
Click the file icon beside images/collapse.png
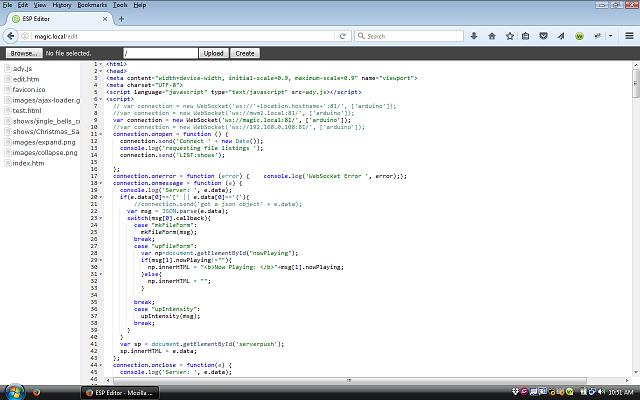tap(8, 153)
